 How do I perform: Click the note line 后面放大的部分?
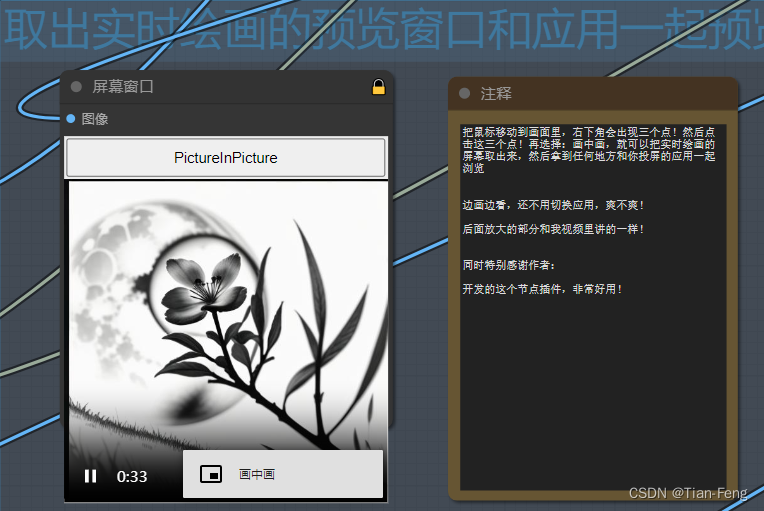[553, 229]
